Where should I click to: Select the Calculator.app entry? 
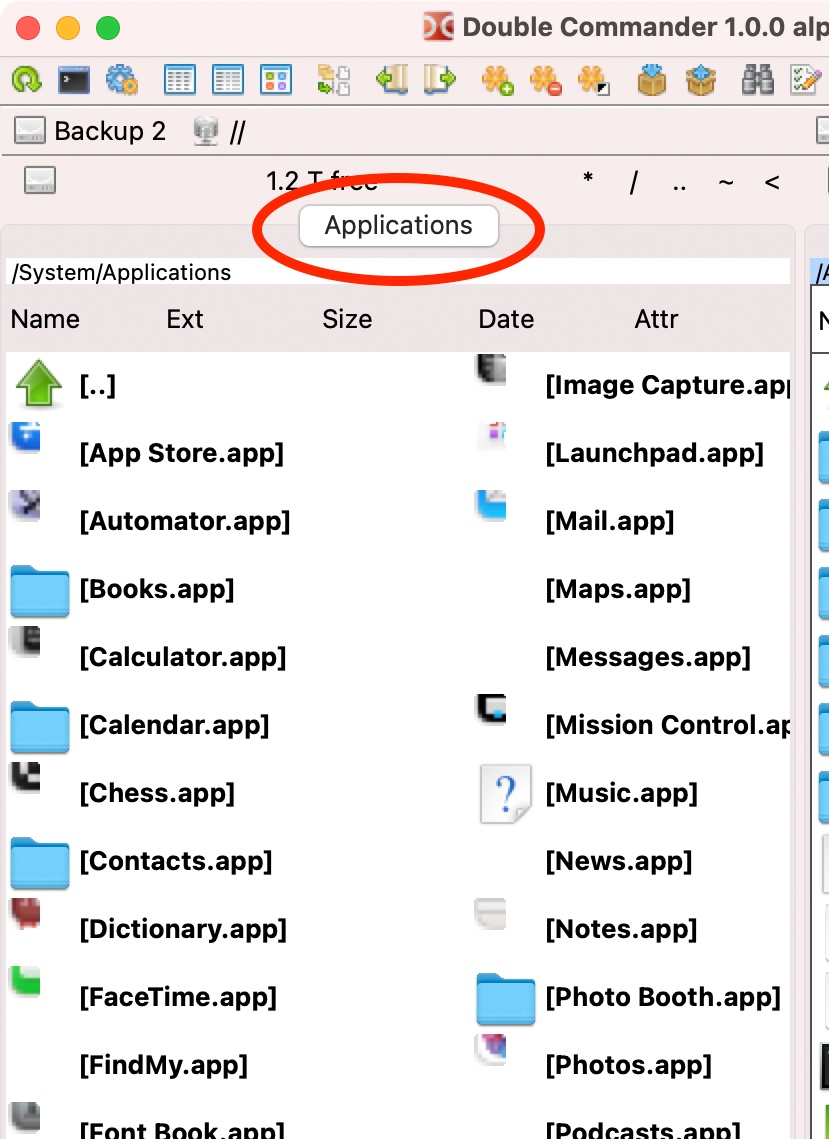(x=182, y=657)
